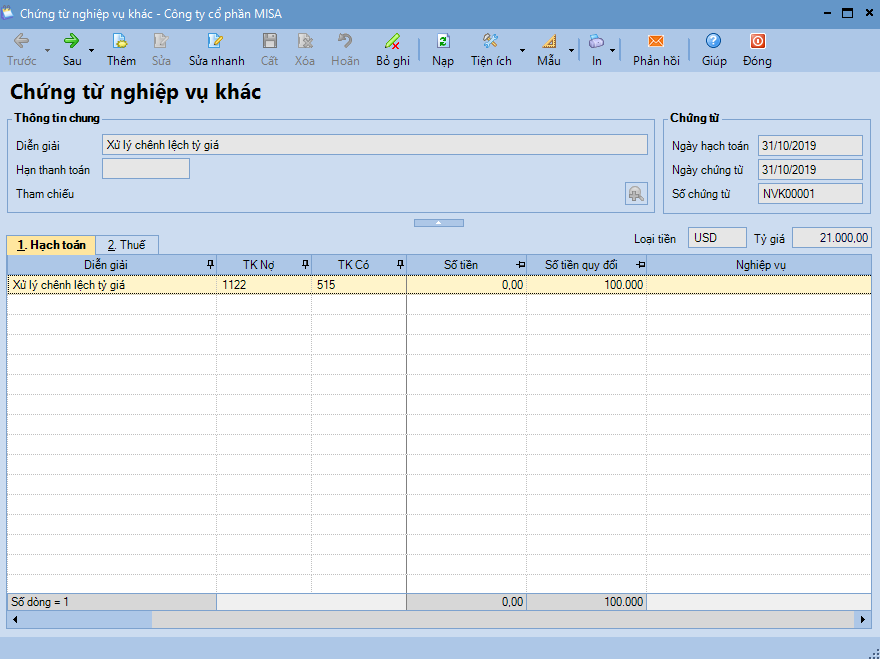Viewport: 880px width, 659px height.
Task: Click the Tham chiếu reference search icon
Action: 636,194
